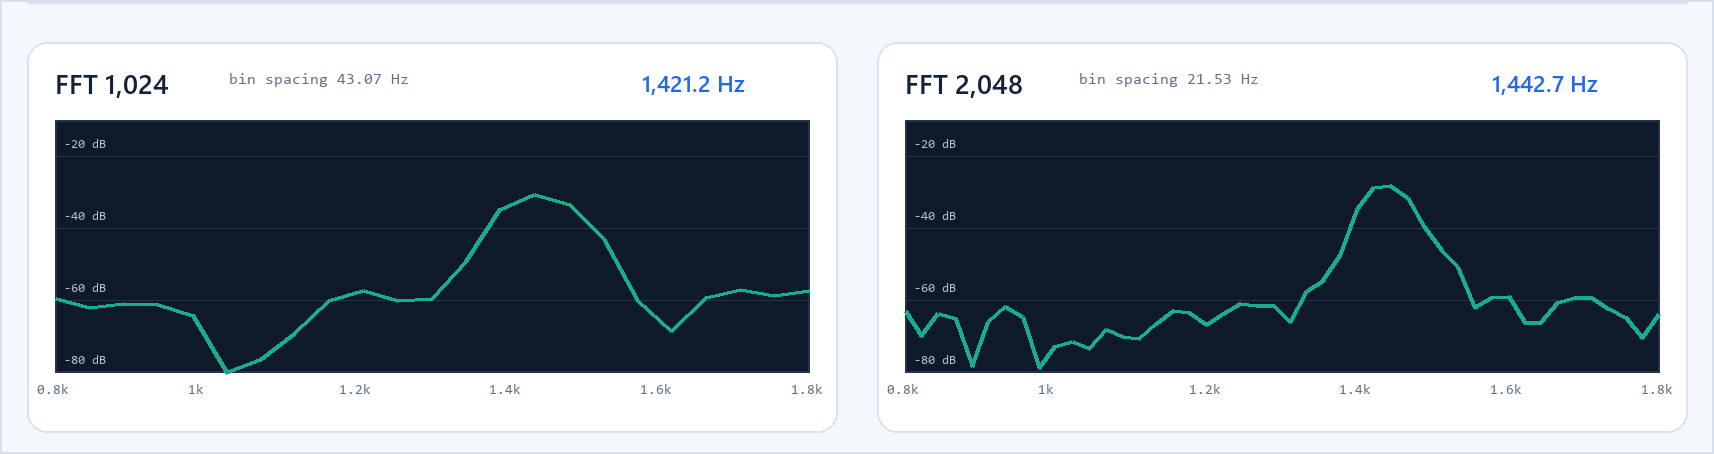Click the FFT 1,024 spectrum chart
Screen dimensions: 1714x454
tap(432, 247)
